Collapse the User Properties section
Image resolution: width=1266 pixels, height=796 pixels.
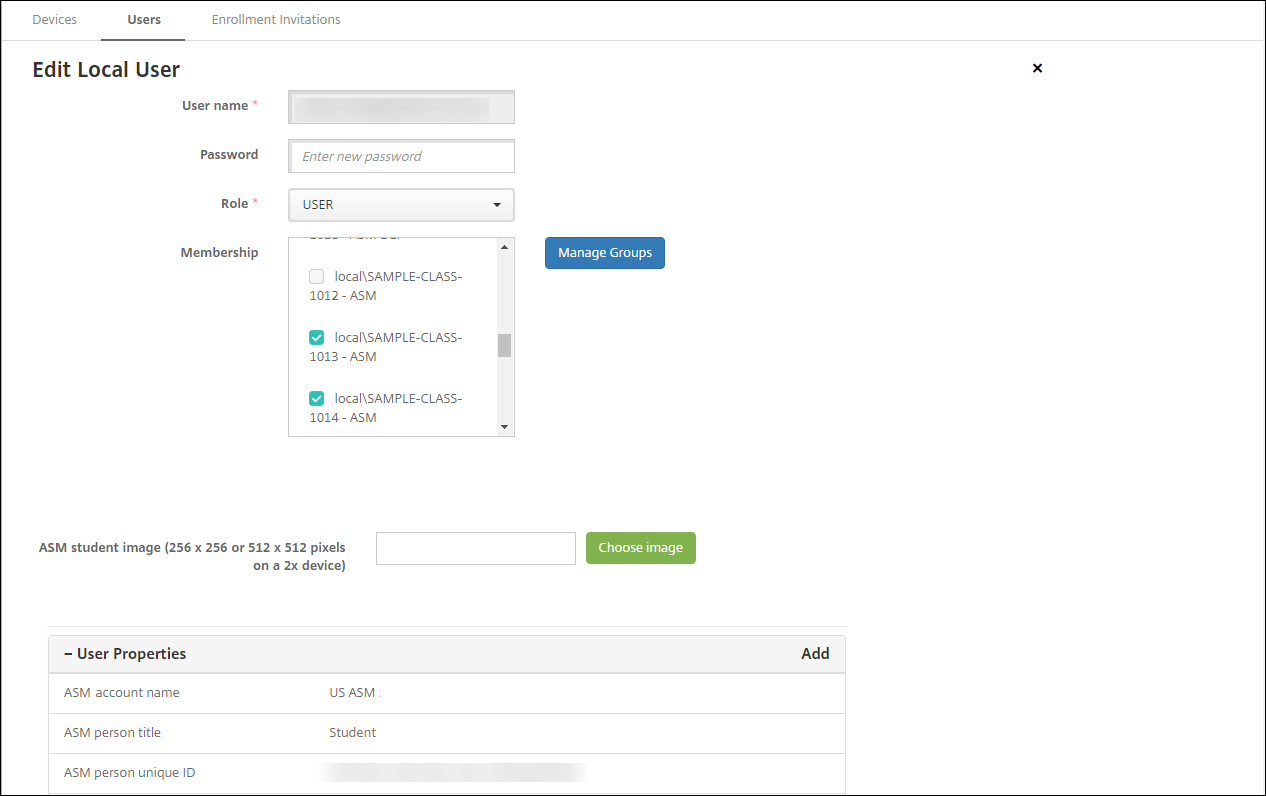pyautogui.click(x=125, y=654)
